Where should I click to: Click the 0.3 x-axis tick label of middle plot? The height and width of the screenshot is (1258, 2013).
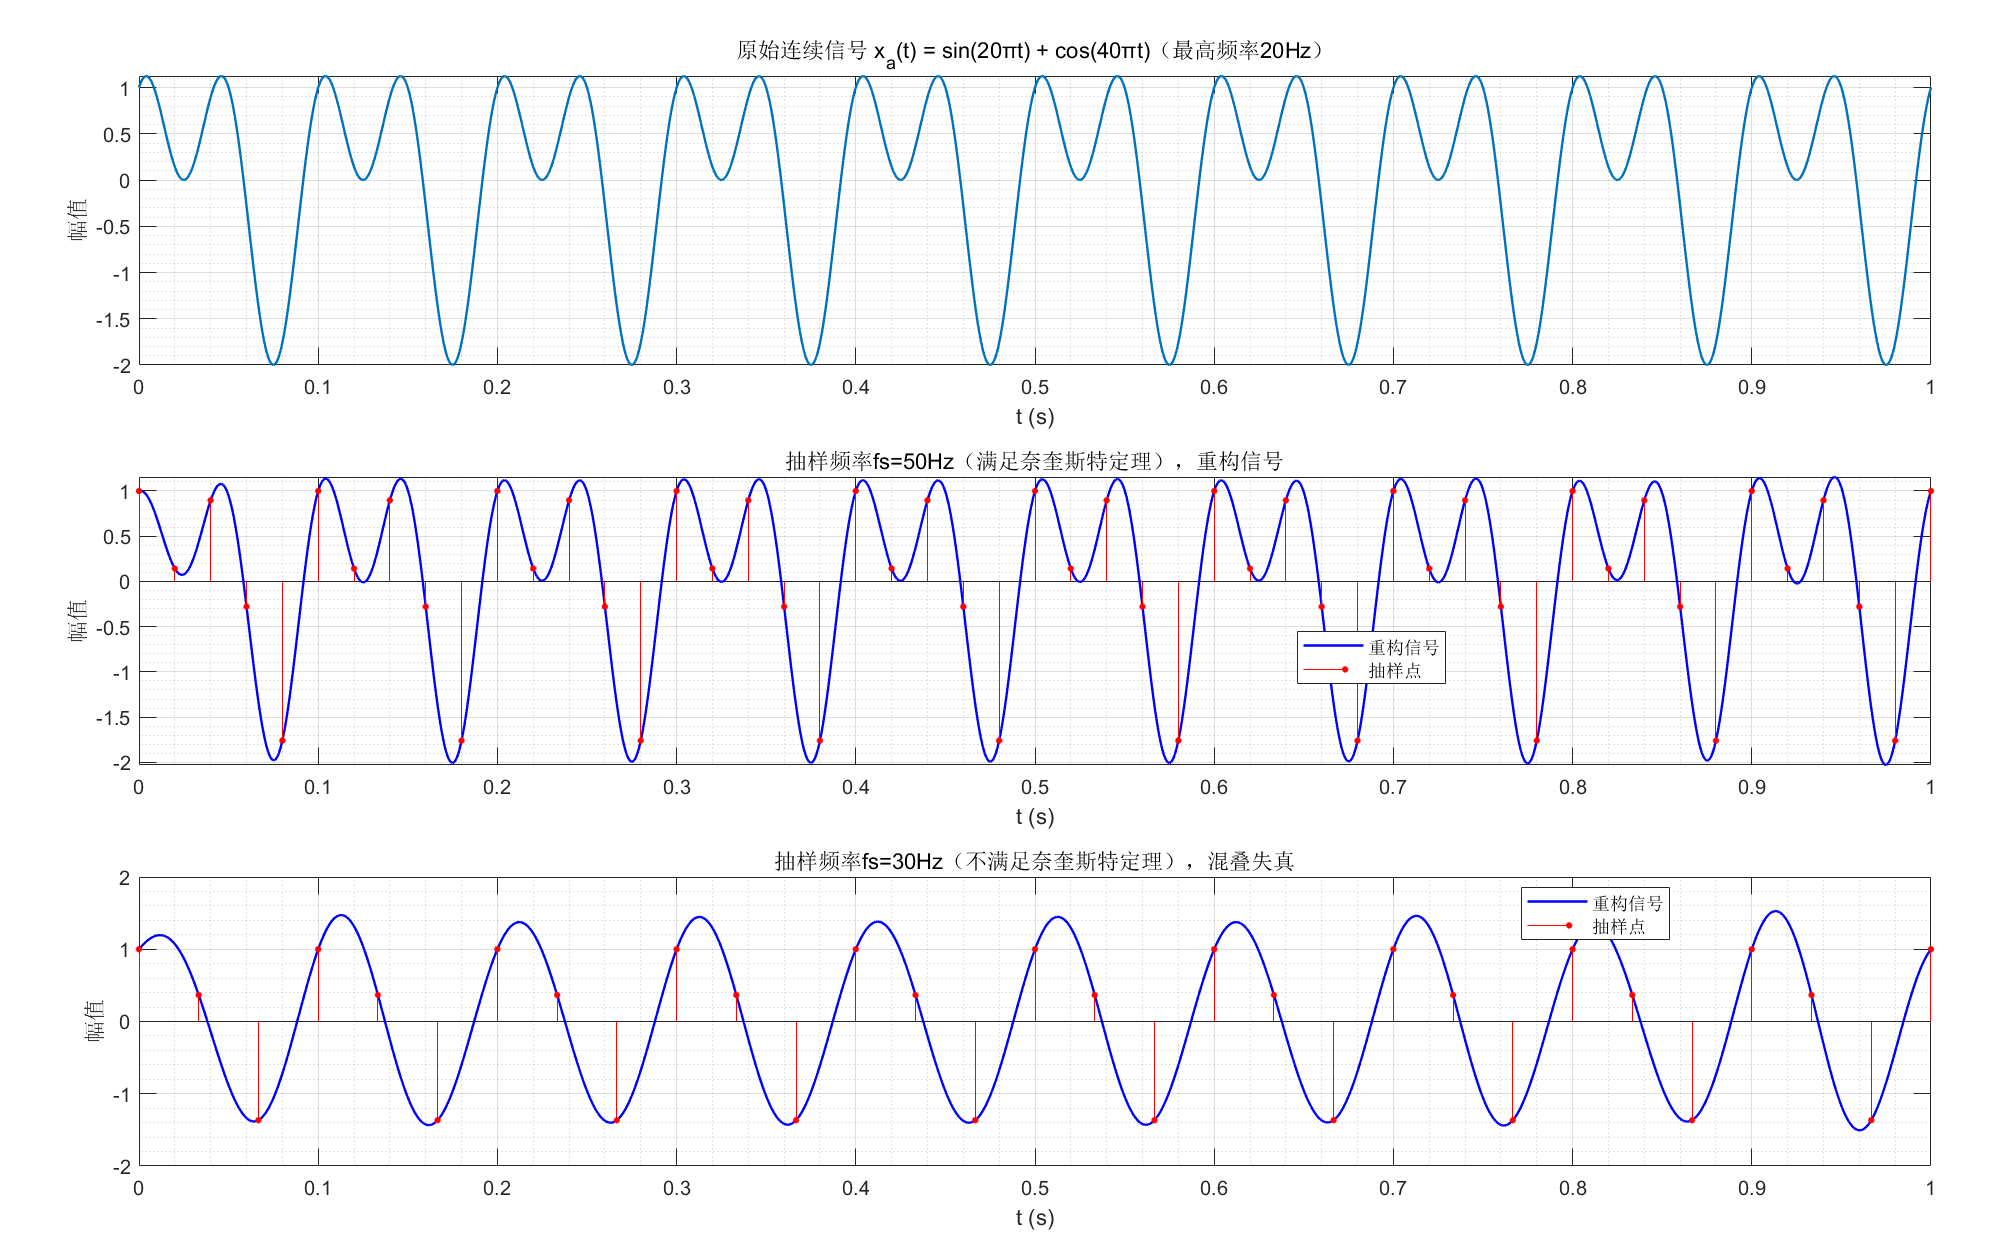(676, 787)
